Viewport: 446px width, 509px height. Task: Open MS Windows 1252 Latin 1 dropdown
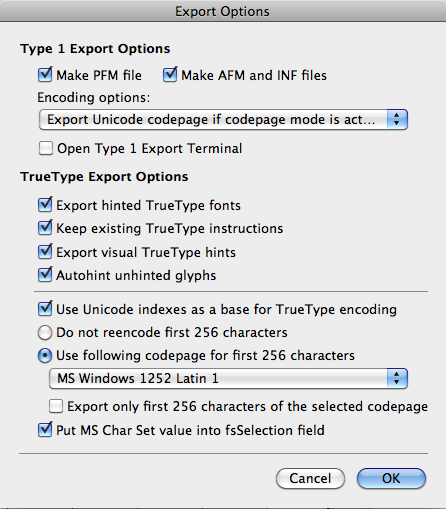click(x=228, y=378)
